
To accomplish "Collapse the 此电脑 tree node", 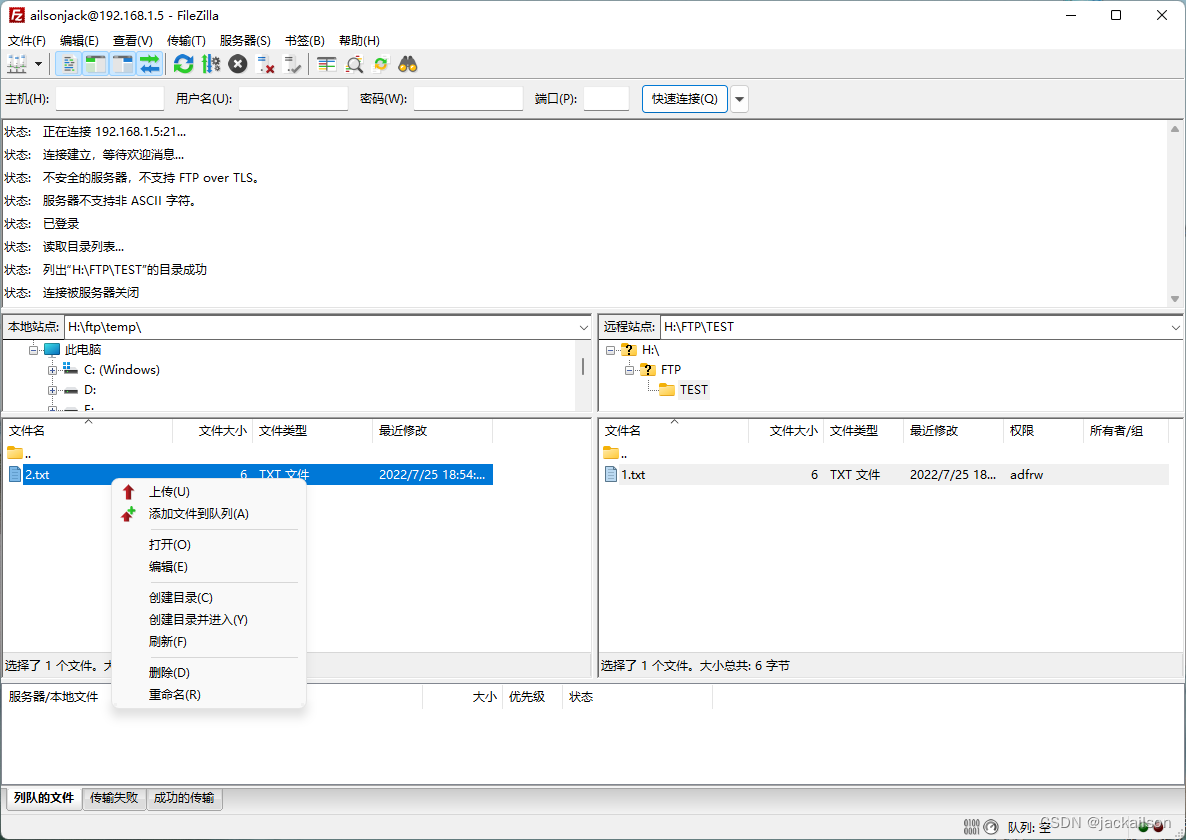I will tap(33, 350).
